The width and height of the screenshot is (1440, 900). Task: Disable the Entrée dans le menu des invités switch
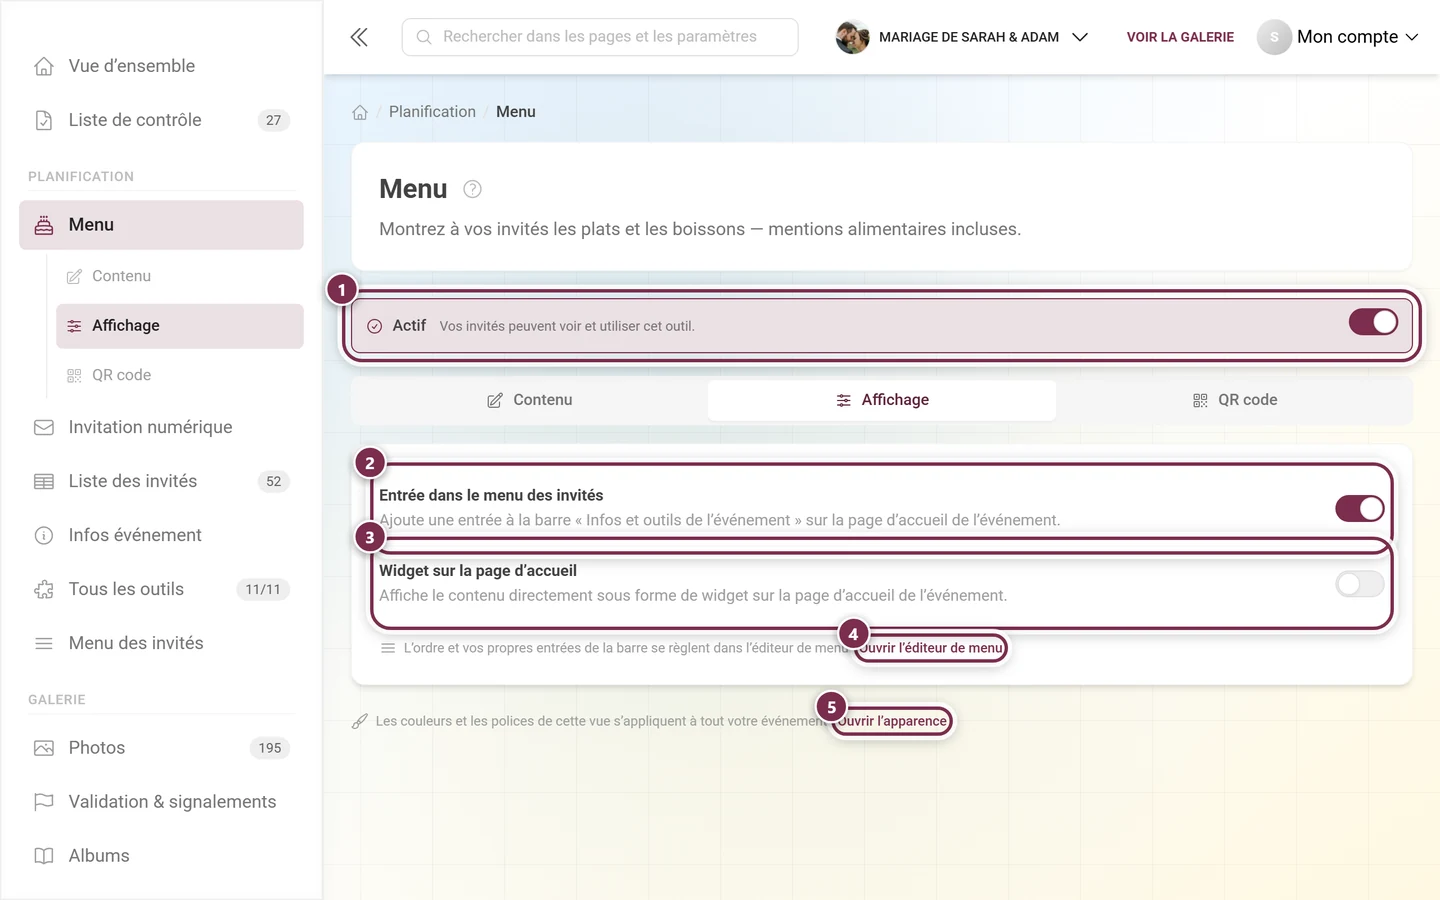1360,508
